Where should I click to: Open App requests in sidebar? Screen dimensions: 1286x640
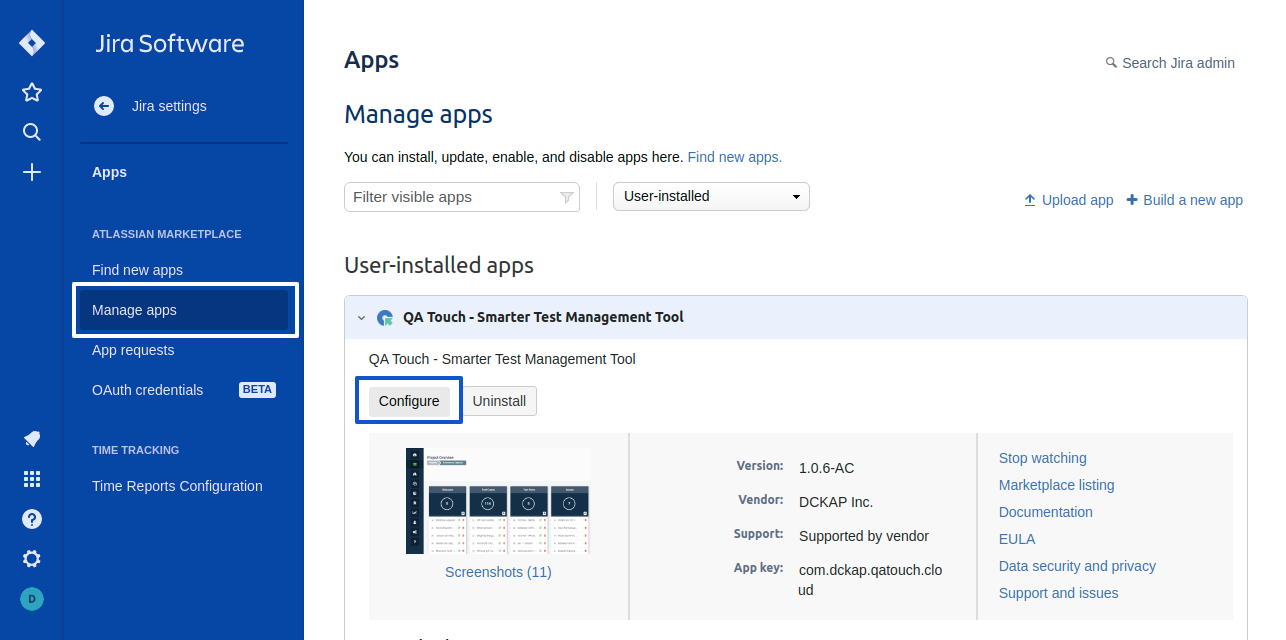coord(133,350)
